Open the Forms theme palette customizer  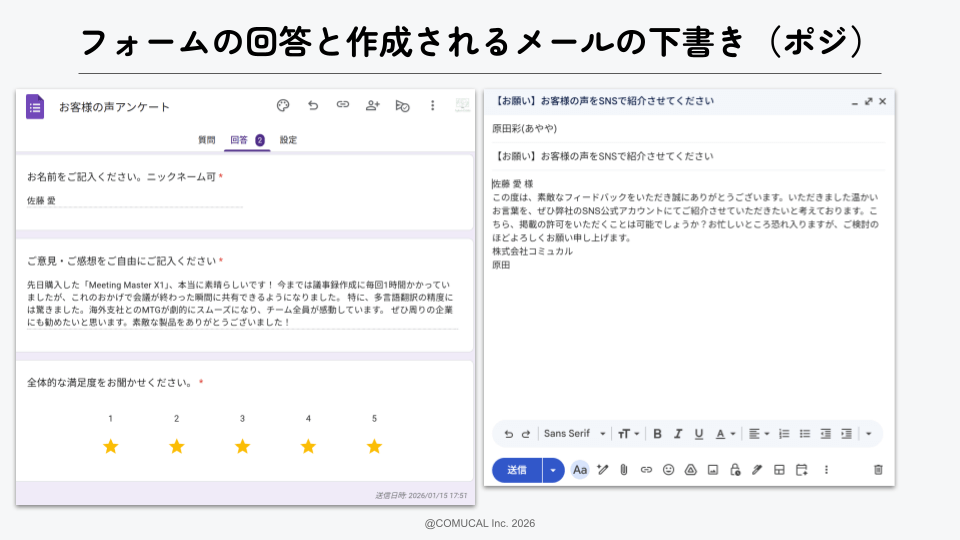283,105
